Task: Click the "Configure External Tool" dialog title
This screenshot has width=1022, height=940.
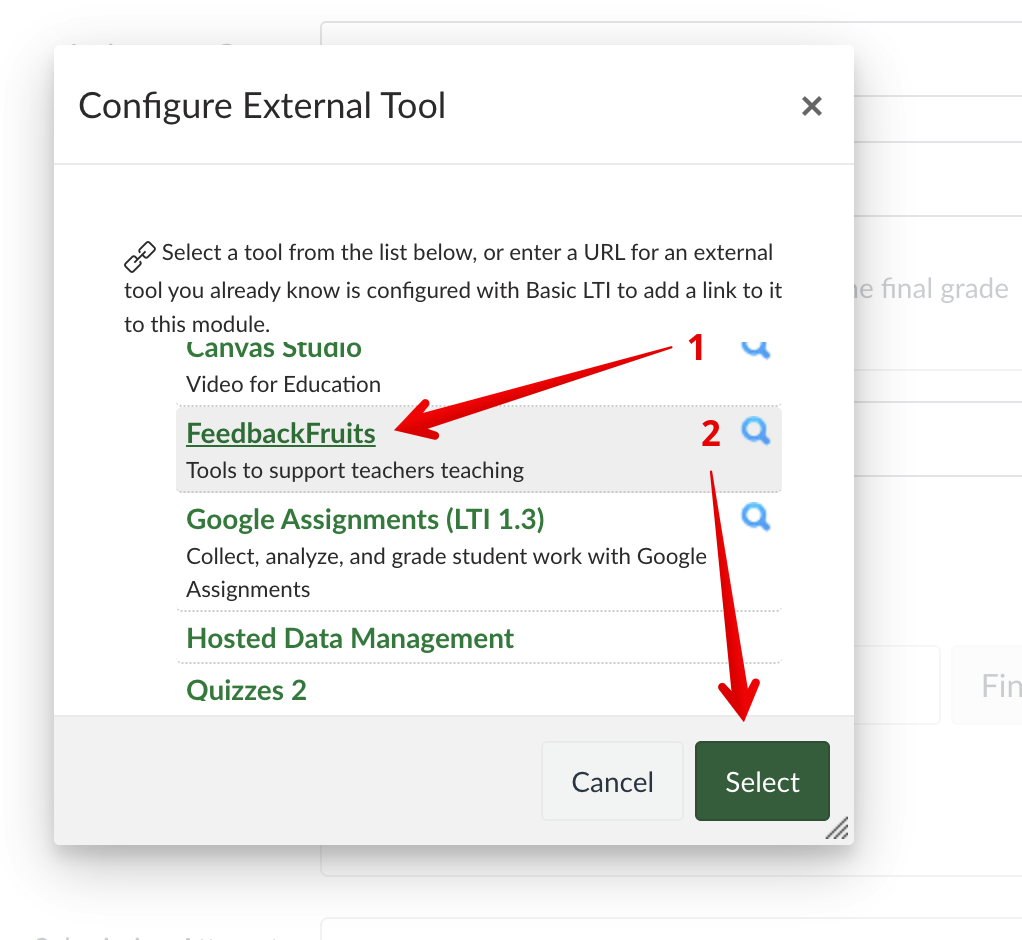Action: point(262,106)
